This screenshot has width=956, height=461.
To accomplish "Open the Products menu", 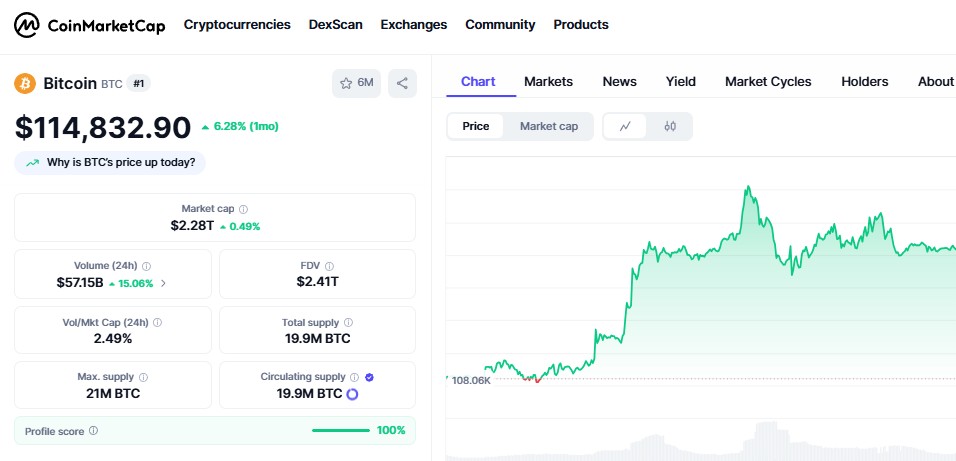I will [x=581, y=25].
